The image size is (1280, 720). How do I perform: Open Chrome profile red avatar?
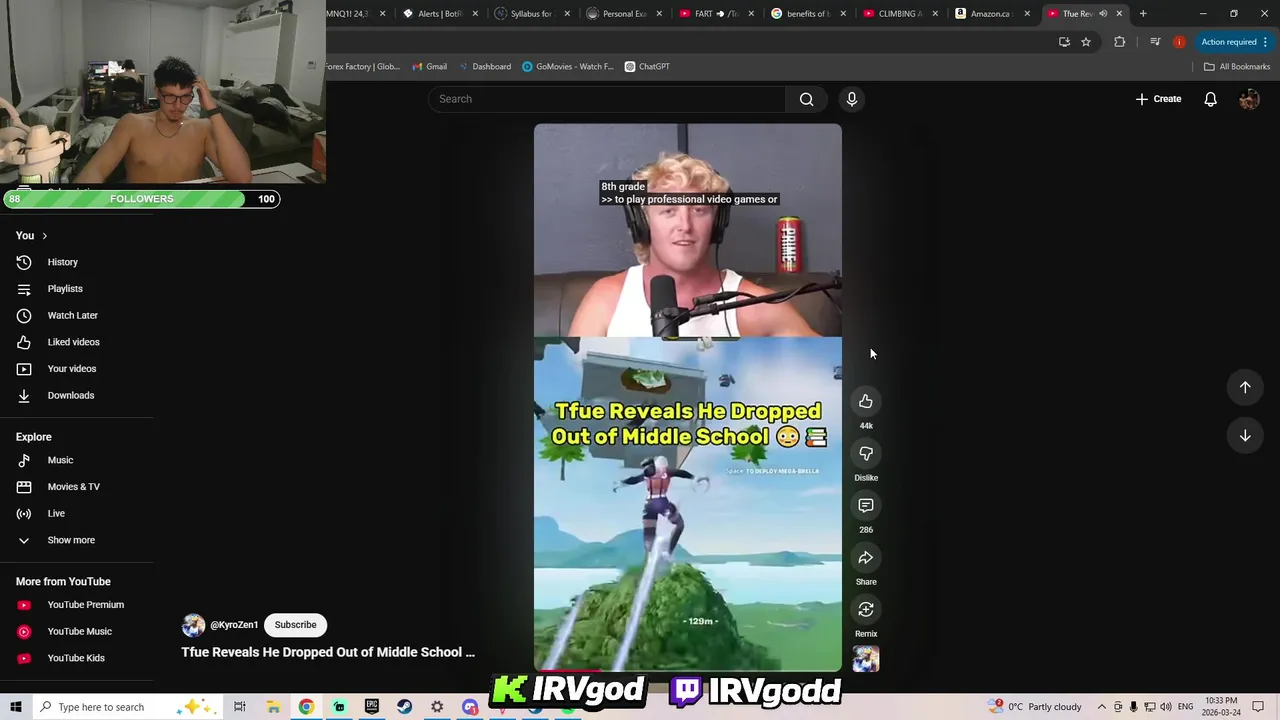coord(1179,42)
